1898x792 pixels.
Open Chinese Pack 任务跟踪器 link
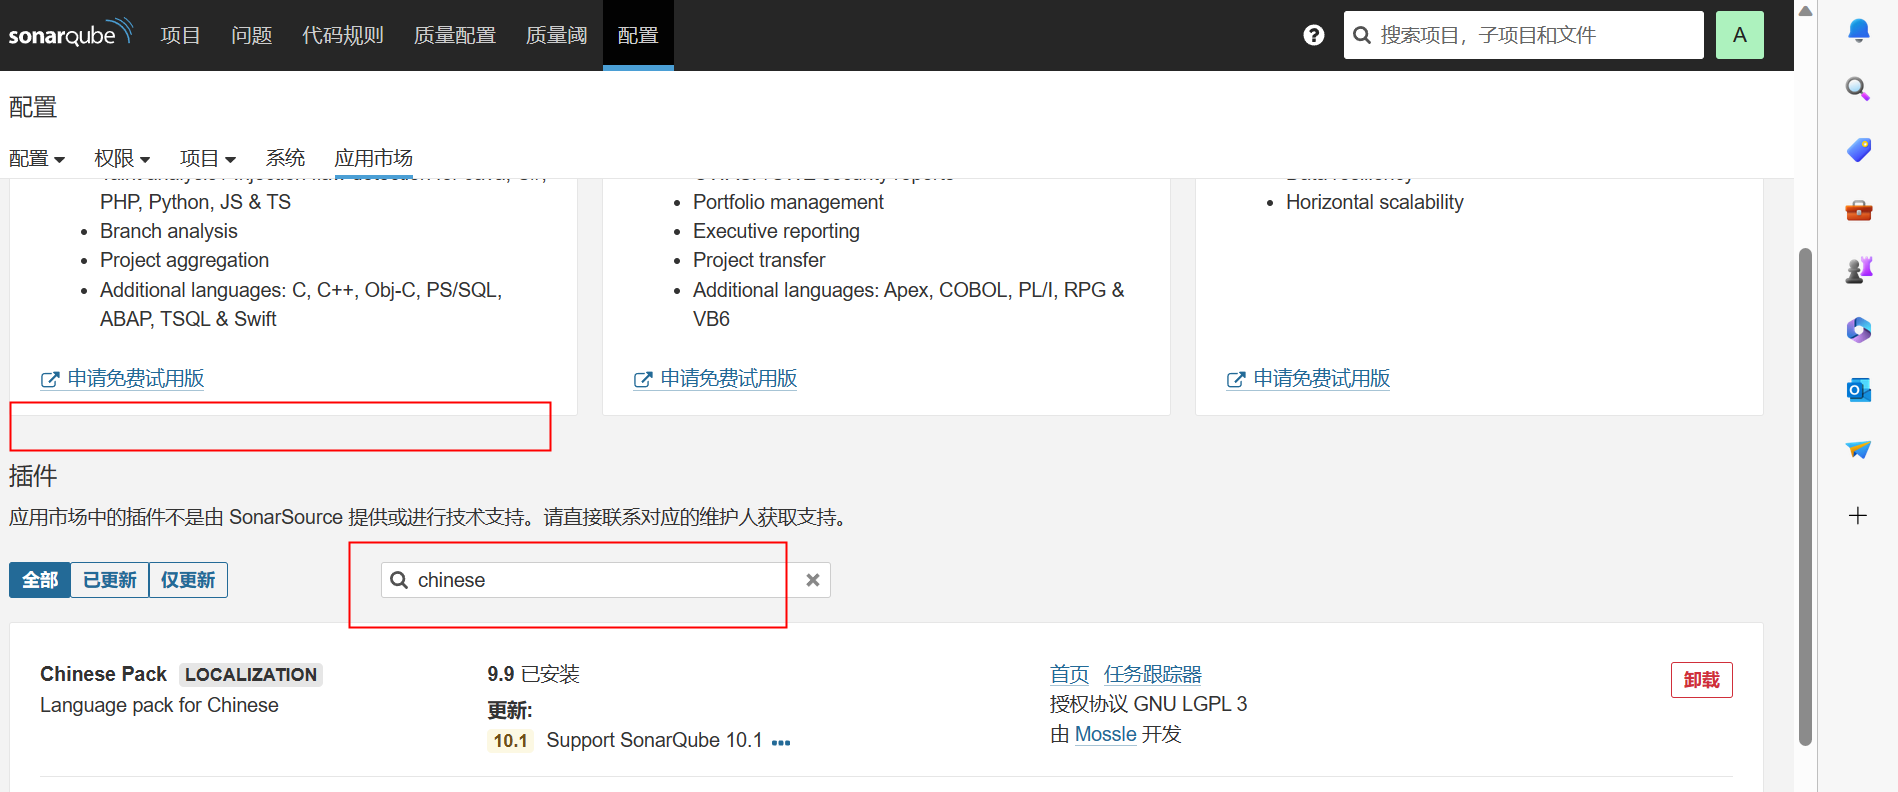tap(1153, 675)
